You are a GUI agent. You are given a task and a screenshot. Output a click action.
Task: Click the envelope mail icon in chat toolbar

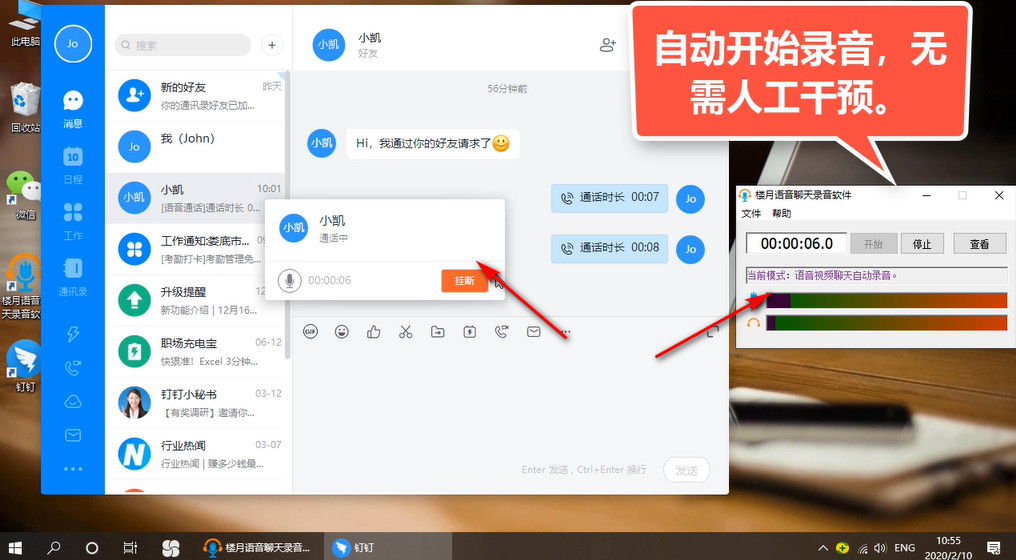533,332
